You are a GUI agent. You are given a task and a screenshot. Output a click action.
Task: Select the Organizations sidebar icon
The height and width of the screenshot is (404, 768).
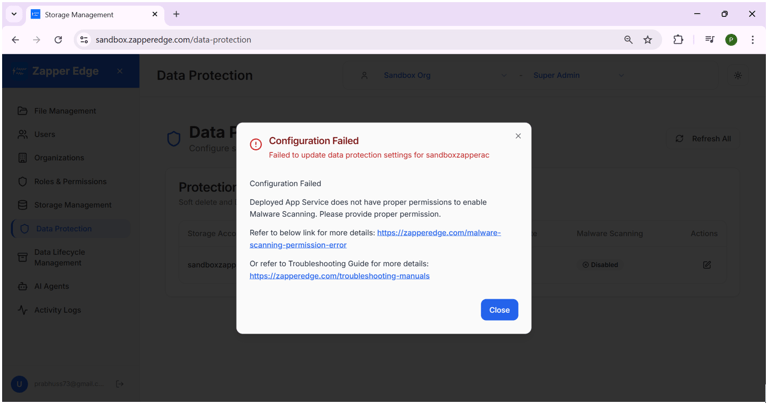[x=23, y=158]
